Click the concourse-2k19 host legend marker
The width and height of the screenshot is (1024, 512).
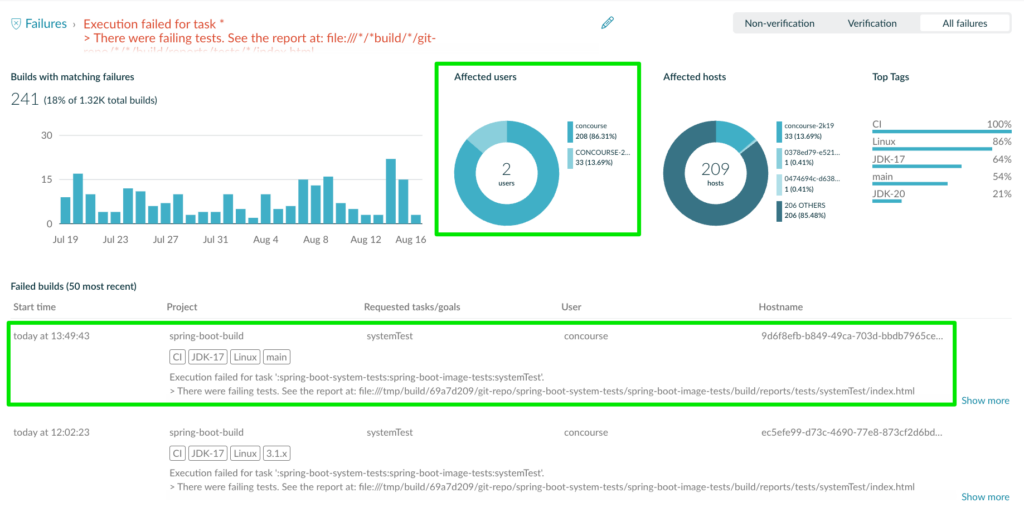tap(779, 131)
